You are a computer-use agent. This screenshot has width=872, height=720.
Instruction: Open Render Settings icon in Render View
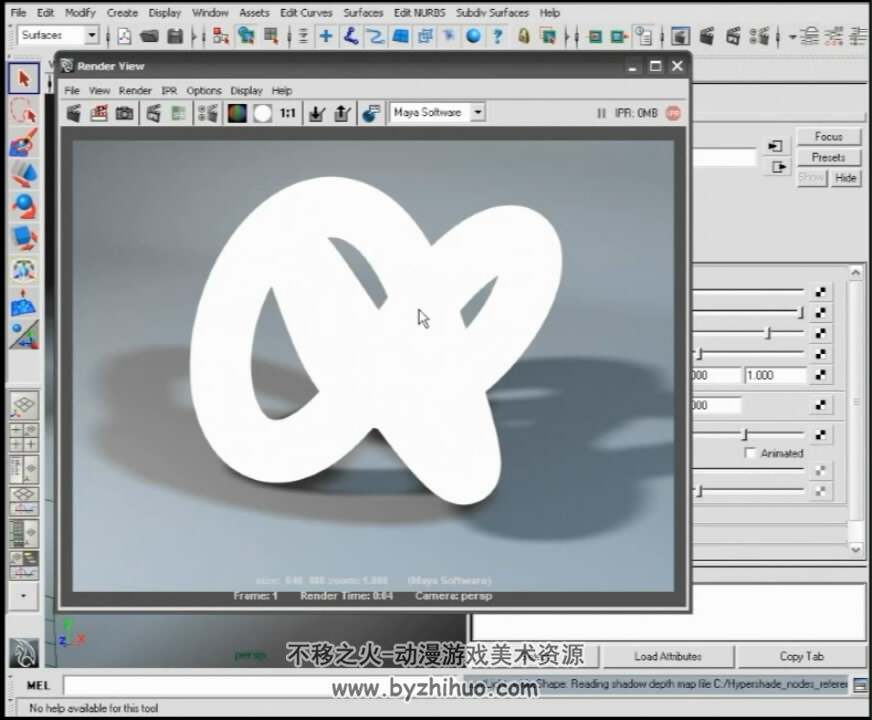tap(208, 113)
